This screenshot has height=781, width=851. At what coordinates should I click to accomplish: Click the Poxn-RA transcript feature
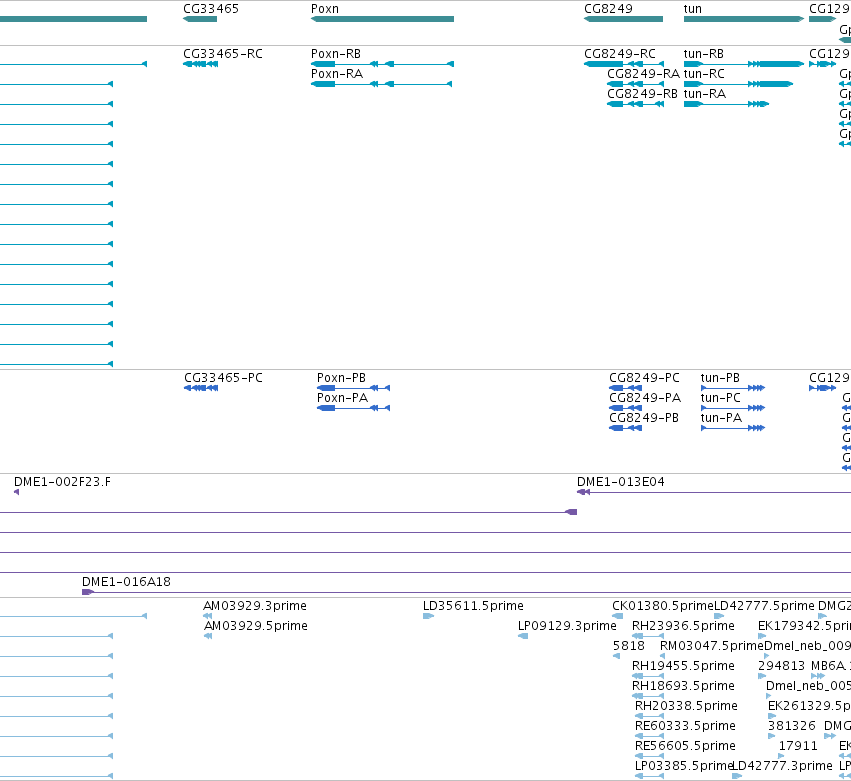(x=382, y=84)
